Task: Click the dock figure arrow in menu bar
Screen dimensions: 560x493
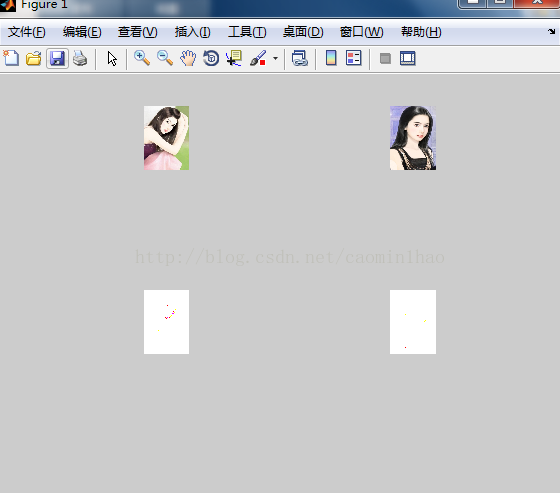Action: 551,31
